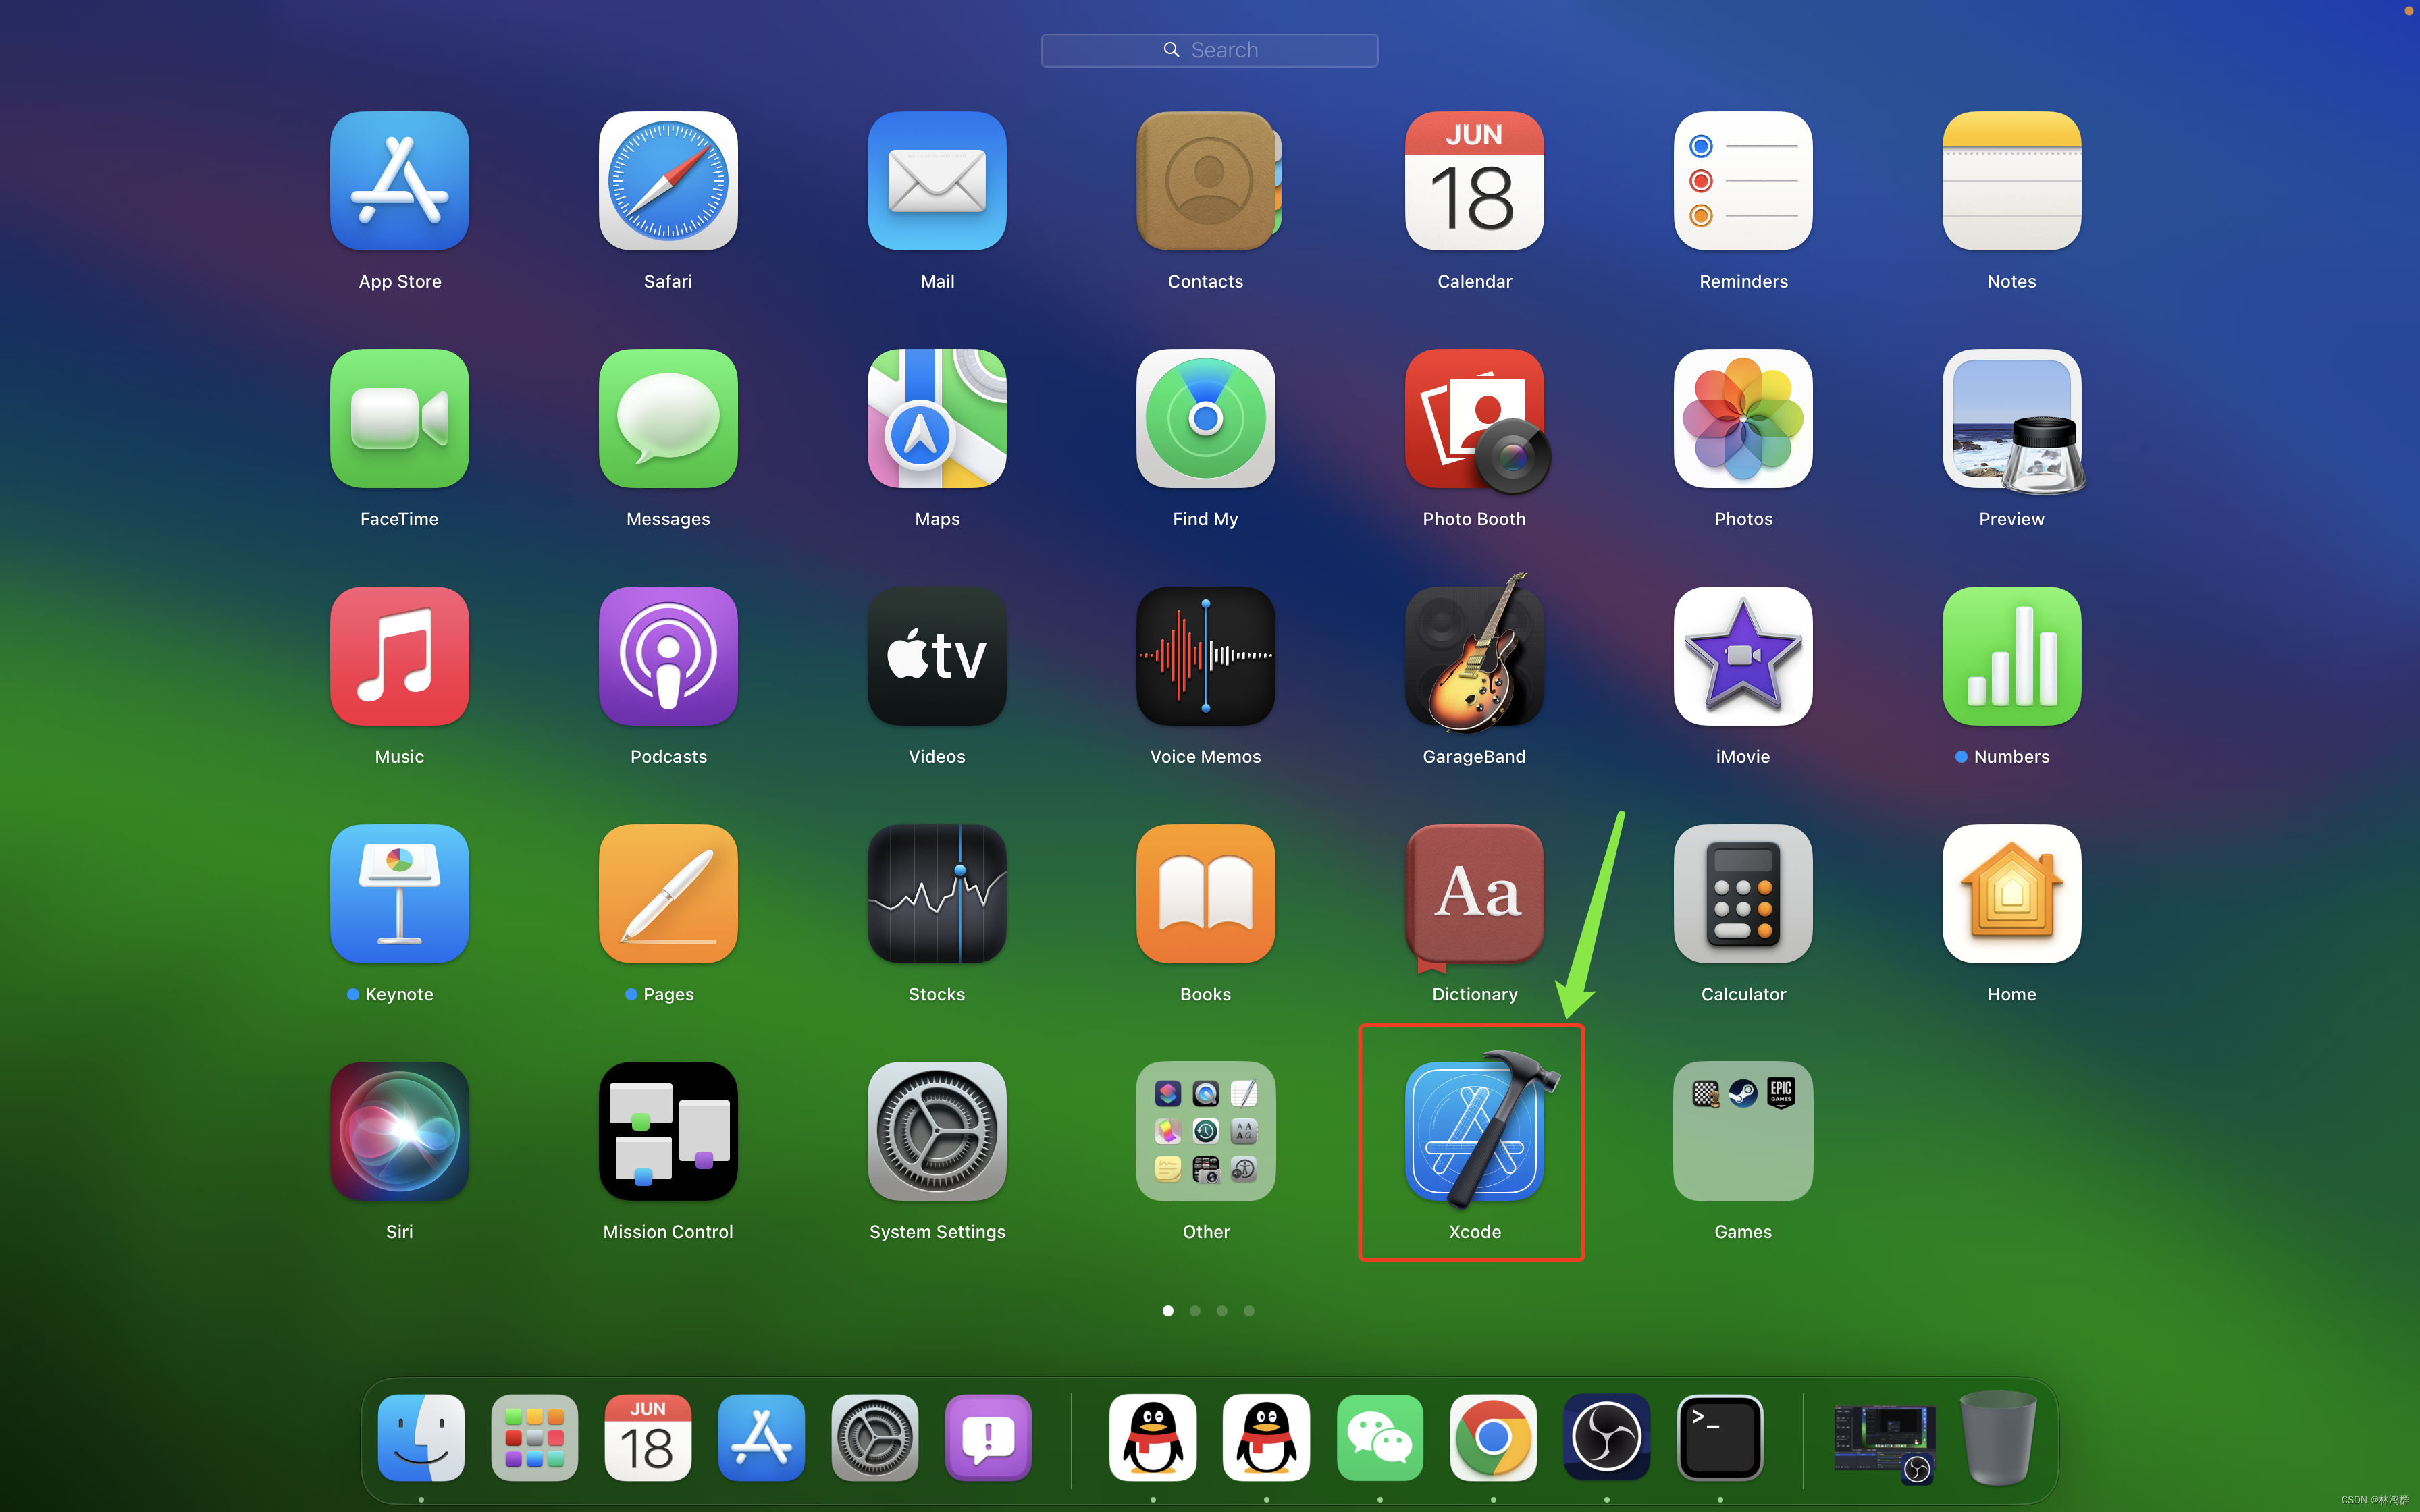The image size is (2420, 1512).
Task: Open WeChat from the Dock
Action: (x=1380, y=1437)
